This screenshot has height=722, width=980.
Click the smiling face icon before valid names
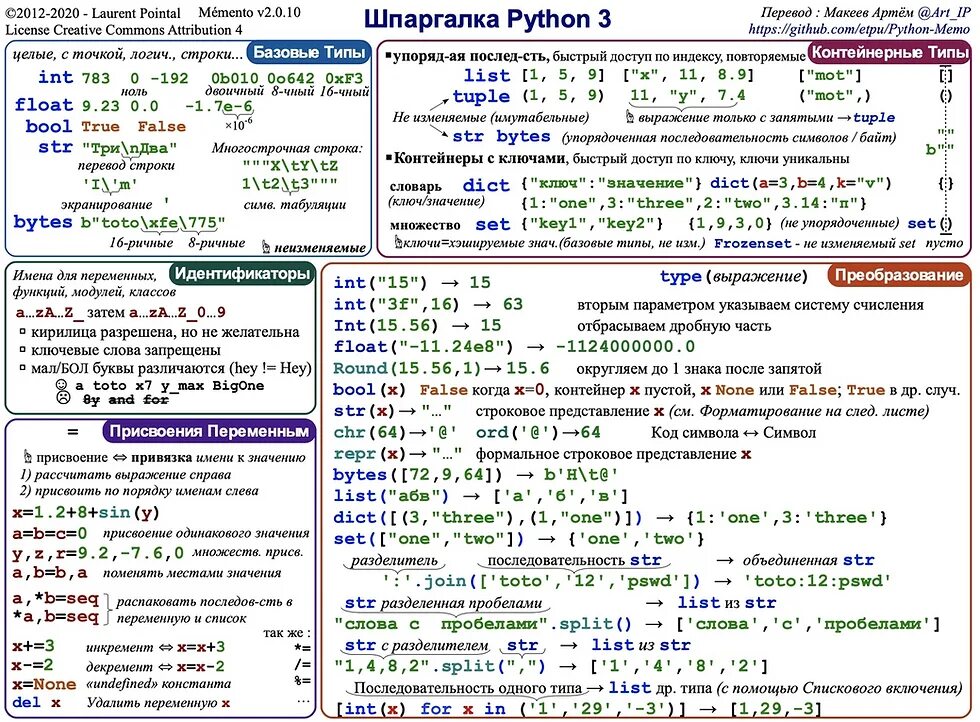[x=61, y=385]
